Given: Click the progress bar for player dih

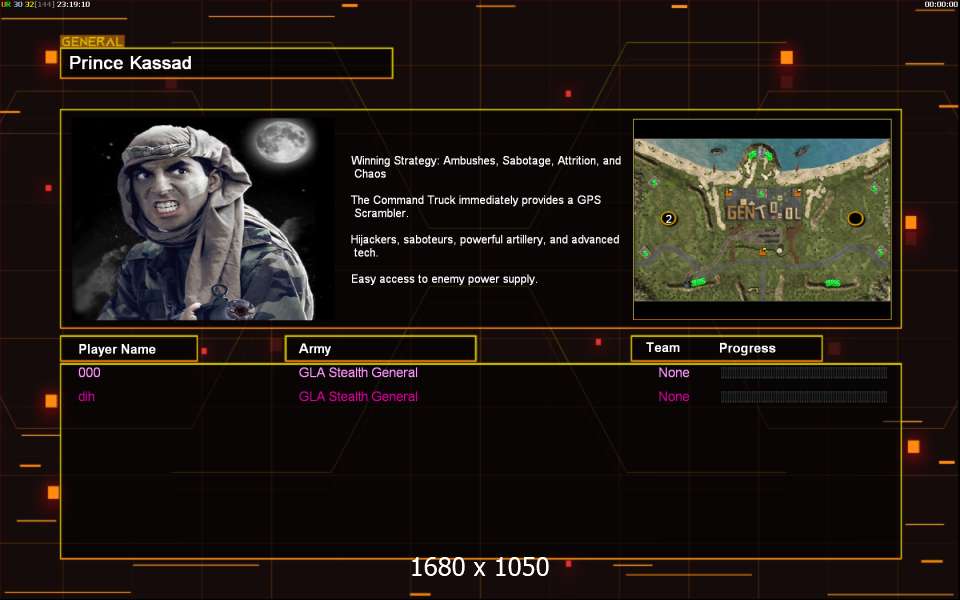Looking at the screenshot, I should click(804, 397).
